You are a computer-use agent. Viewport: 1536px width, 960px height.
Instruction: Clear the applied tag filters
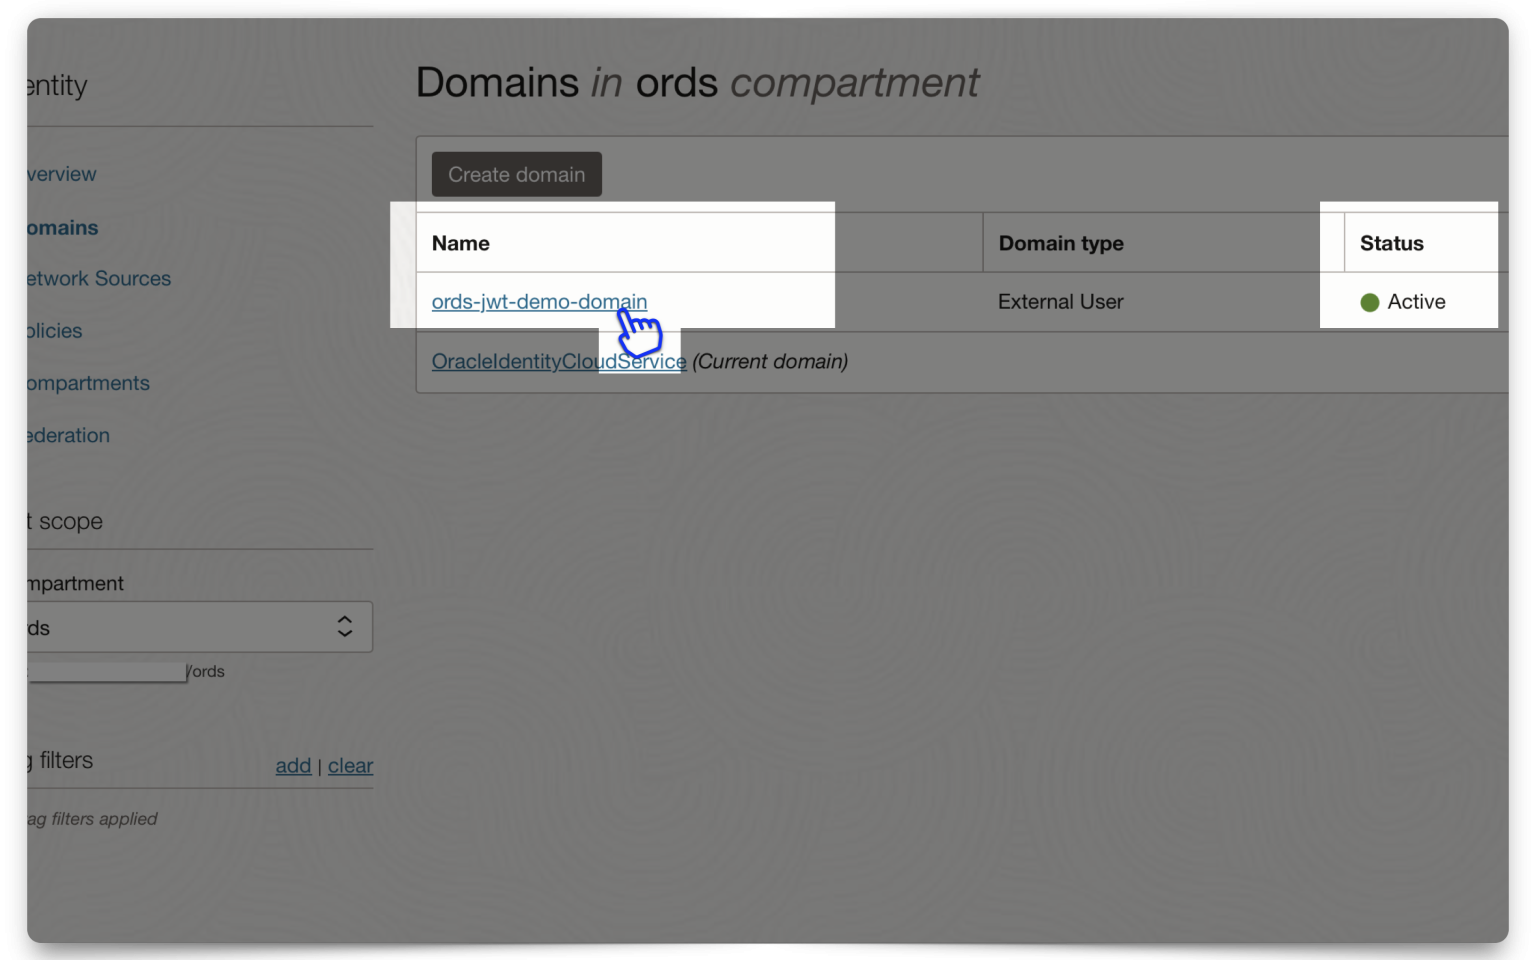pyautogui.click(x=350, y=765)
